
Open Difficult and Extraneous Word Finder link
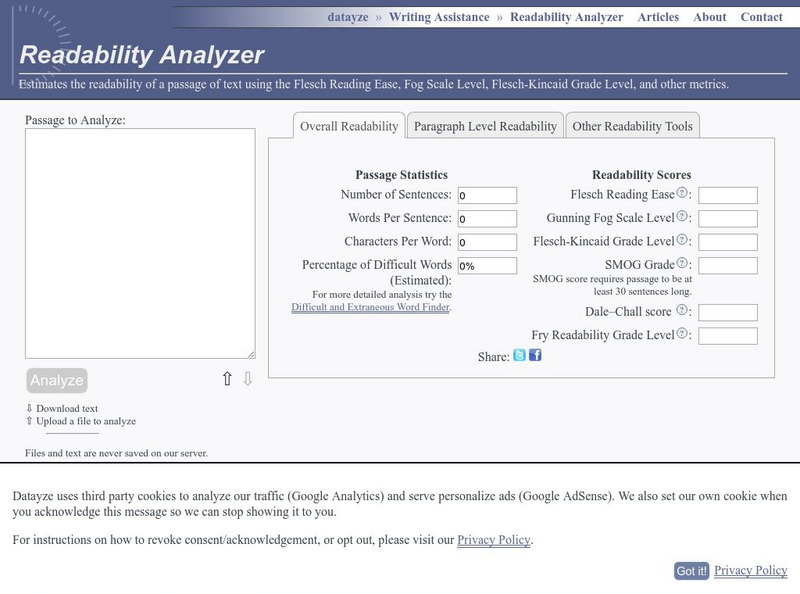pos(371,307)
